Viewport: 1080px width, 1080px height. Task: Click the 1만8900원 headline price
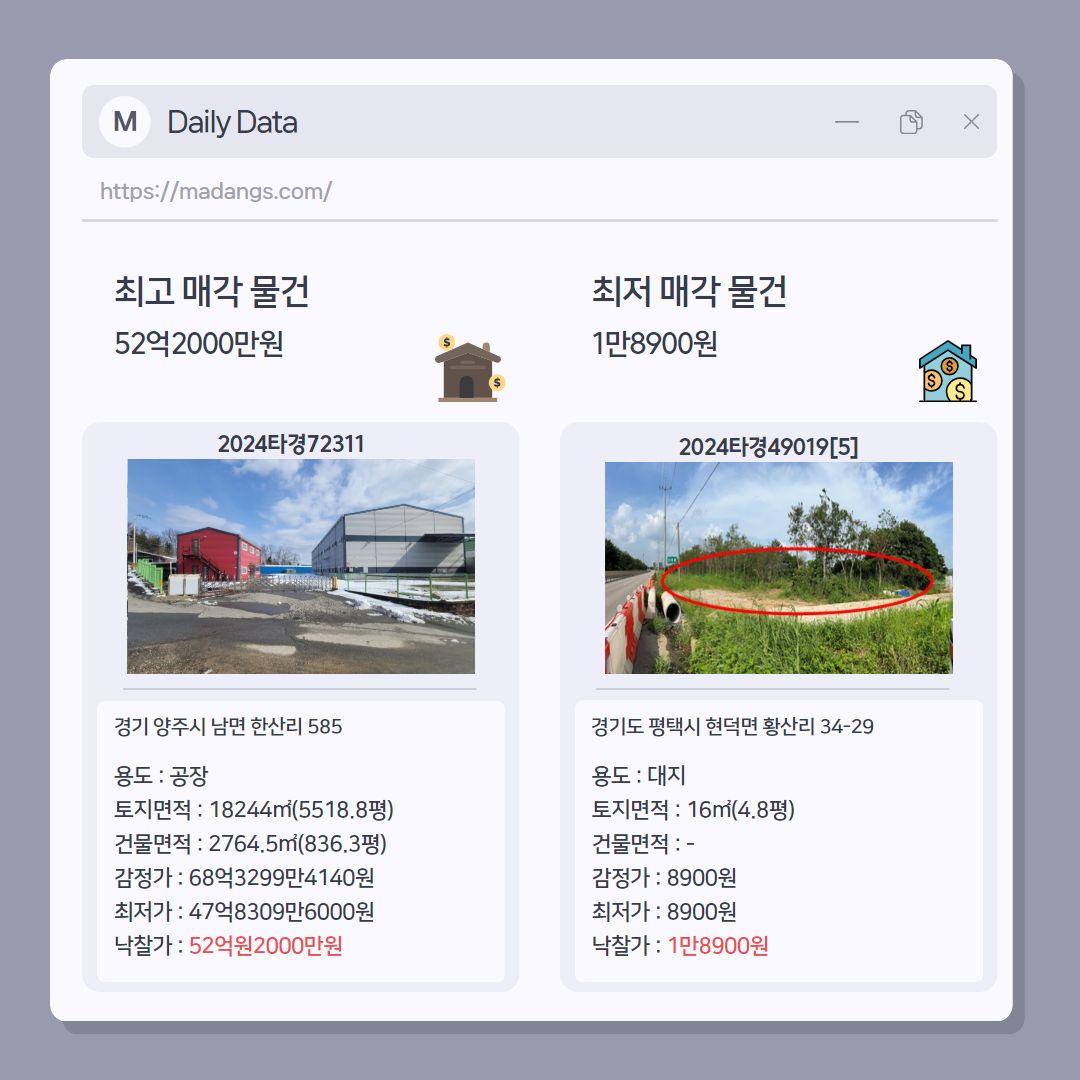655,343
